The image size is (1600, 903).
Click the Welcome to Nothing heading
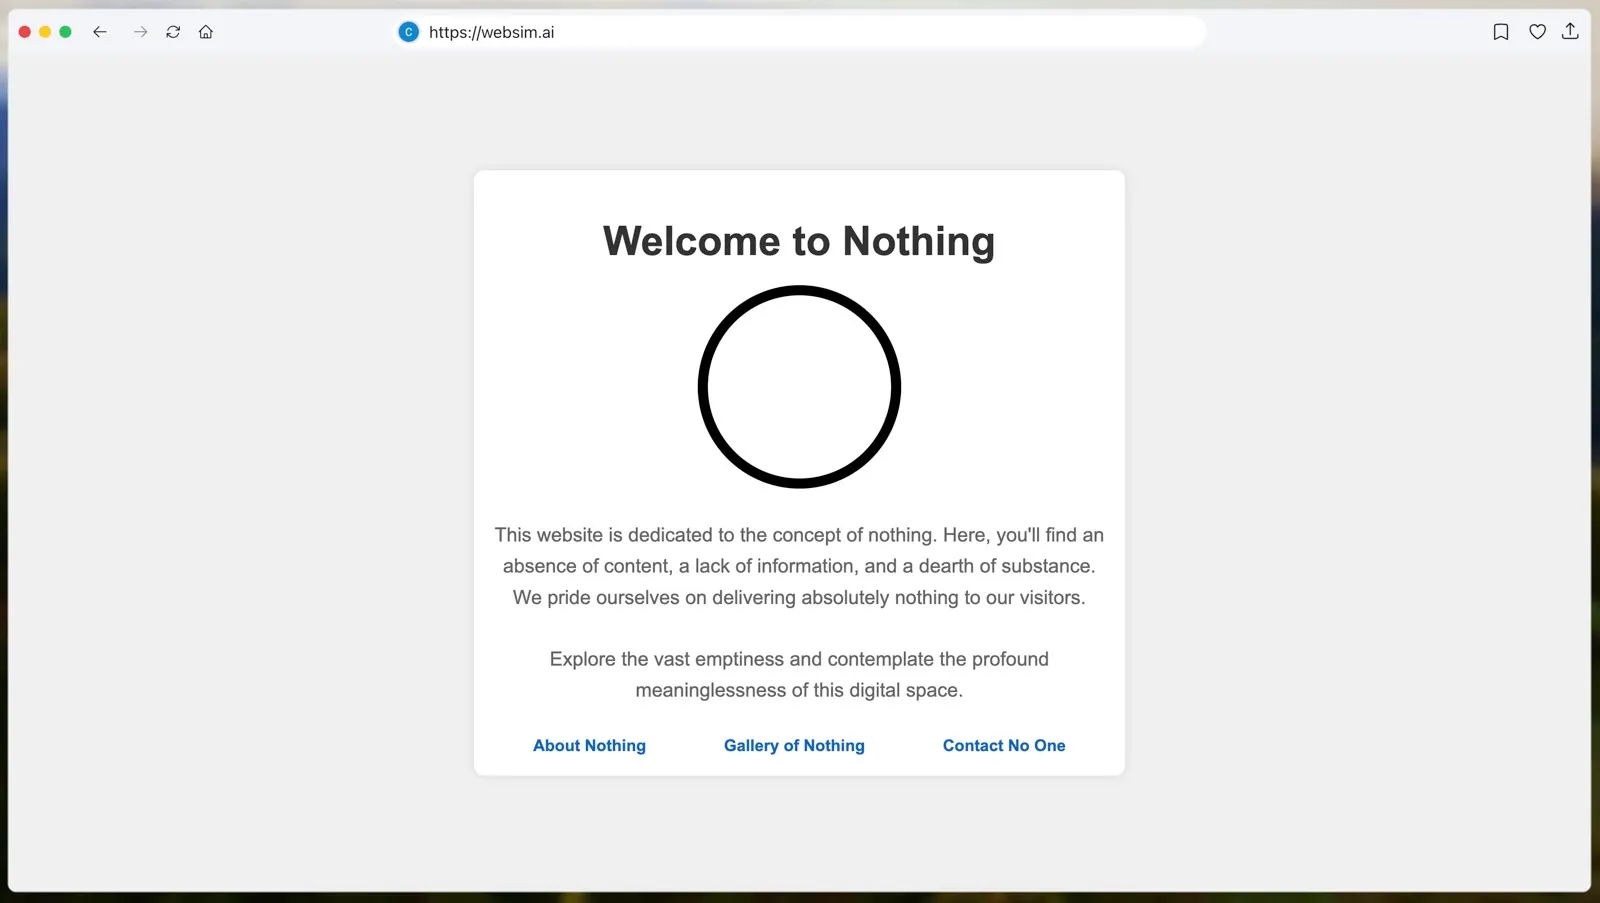[799, 241]
